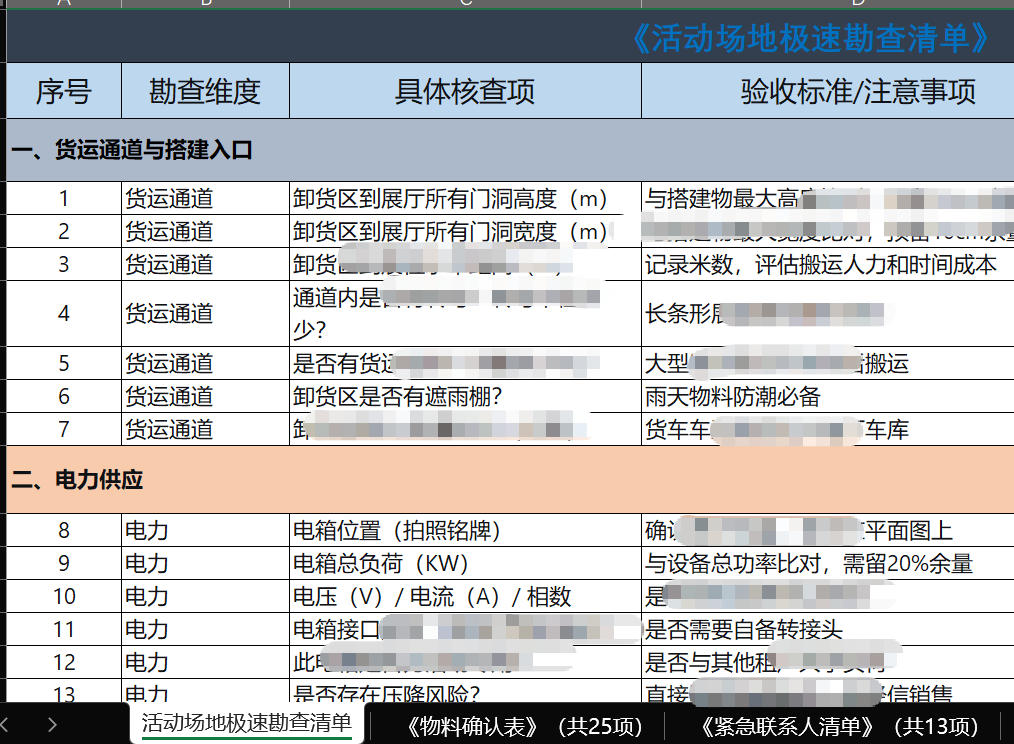Select the 验收标准/注意事项 header cell
The width and height of the screenshot is (1014, 744).
coord(828,91)
